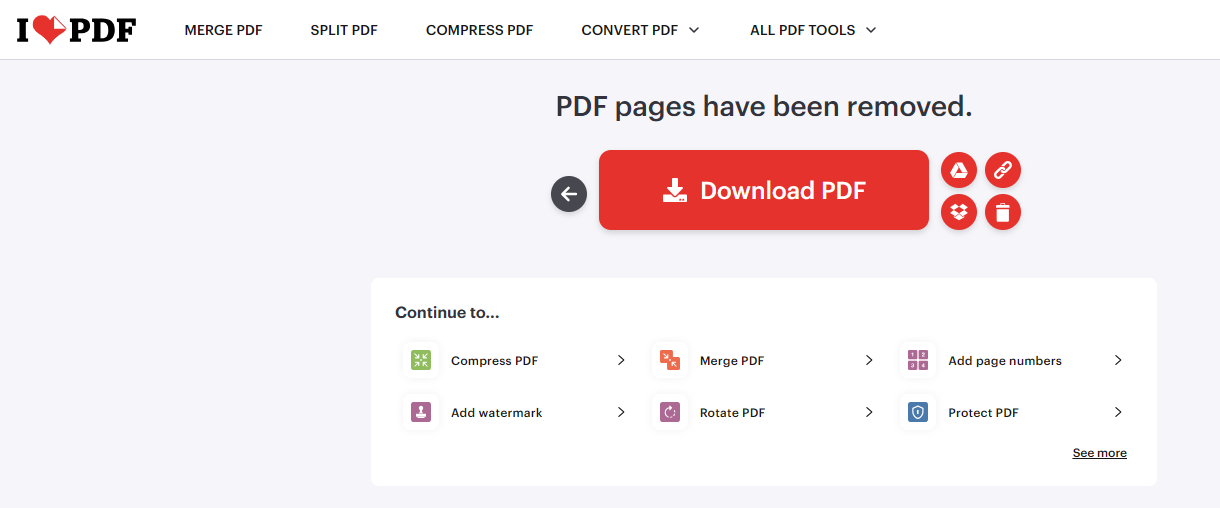The image size is (1220, 508).
Task: Click the chevron beside Rotate PDF
Action: coord(869,412)
